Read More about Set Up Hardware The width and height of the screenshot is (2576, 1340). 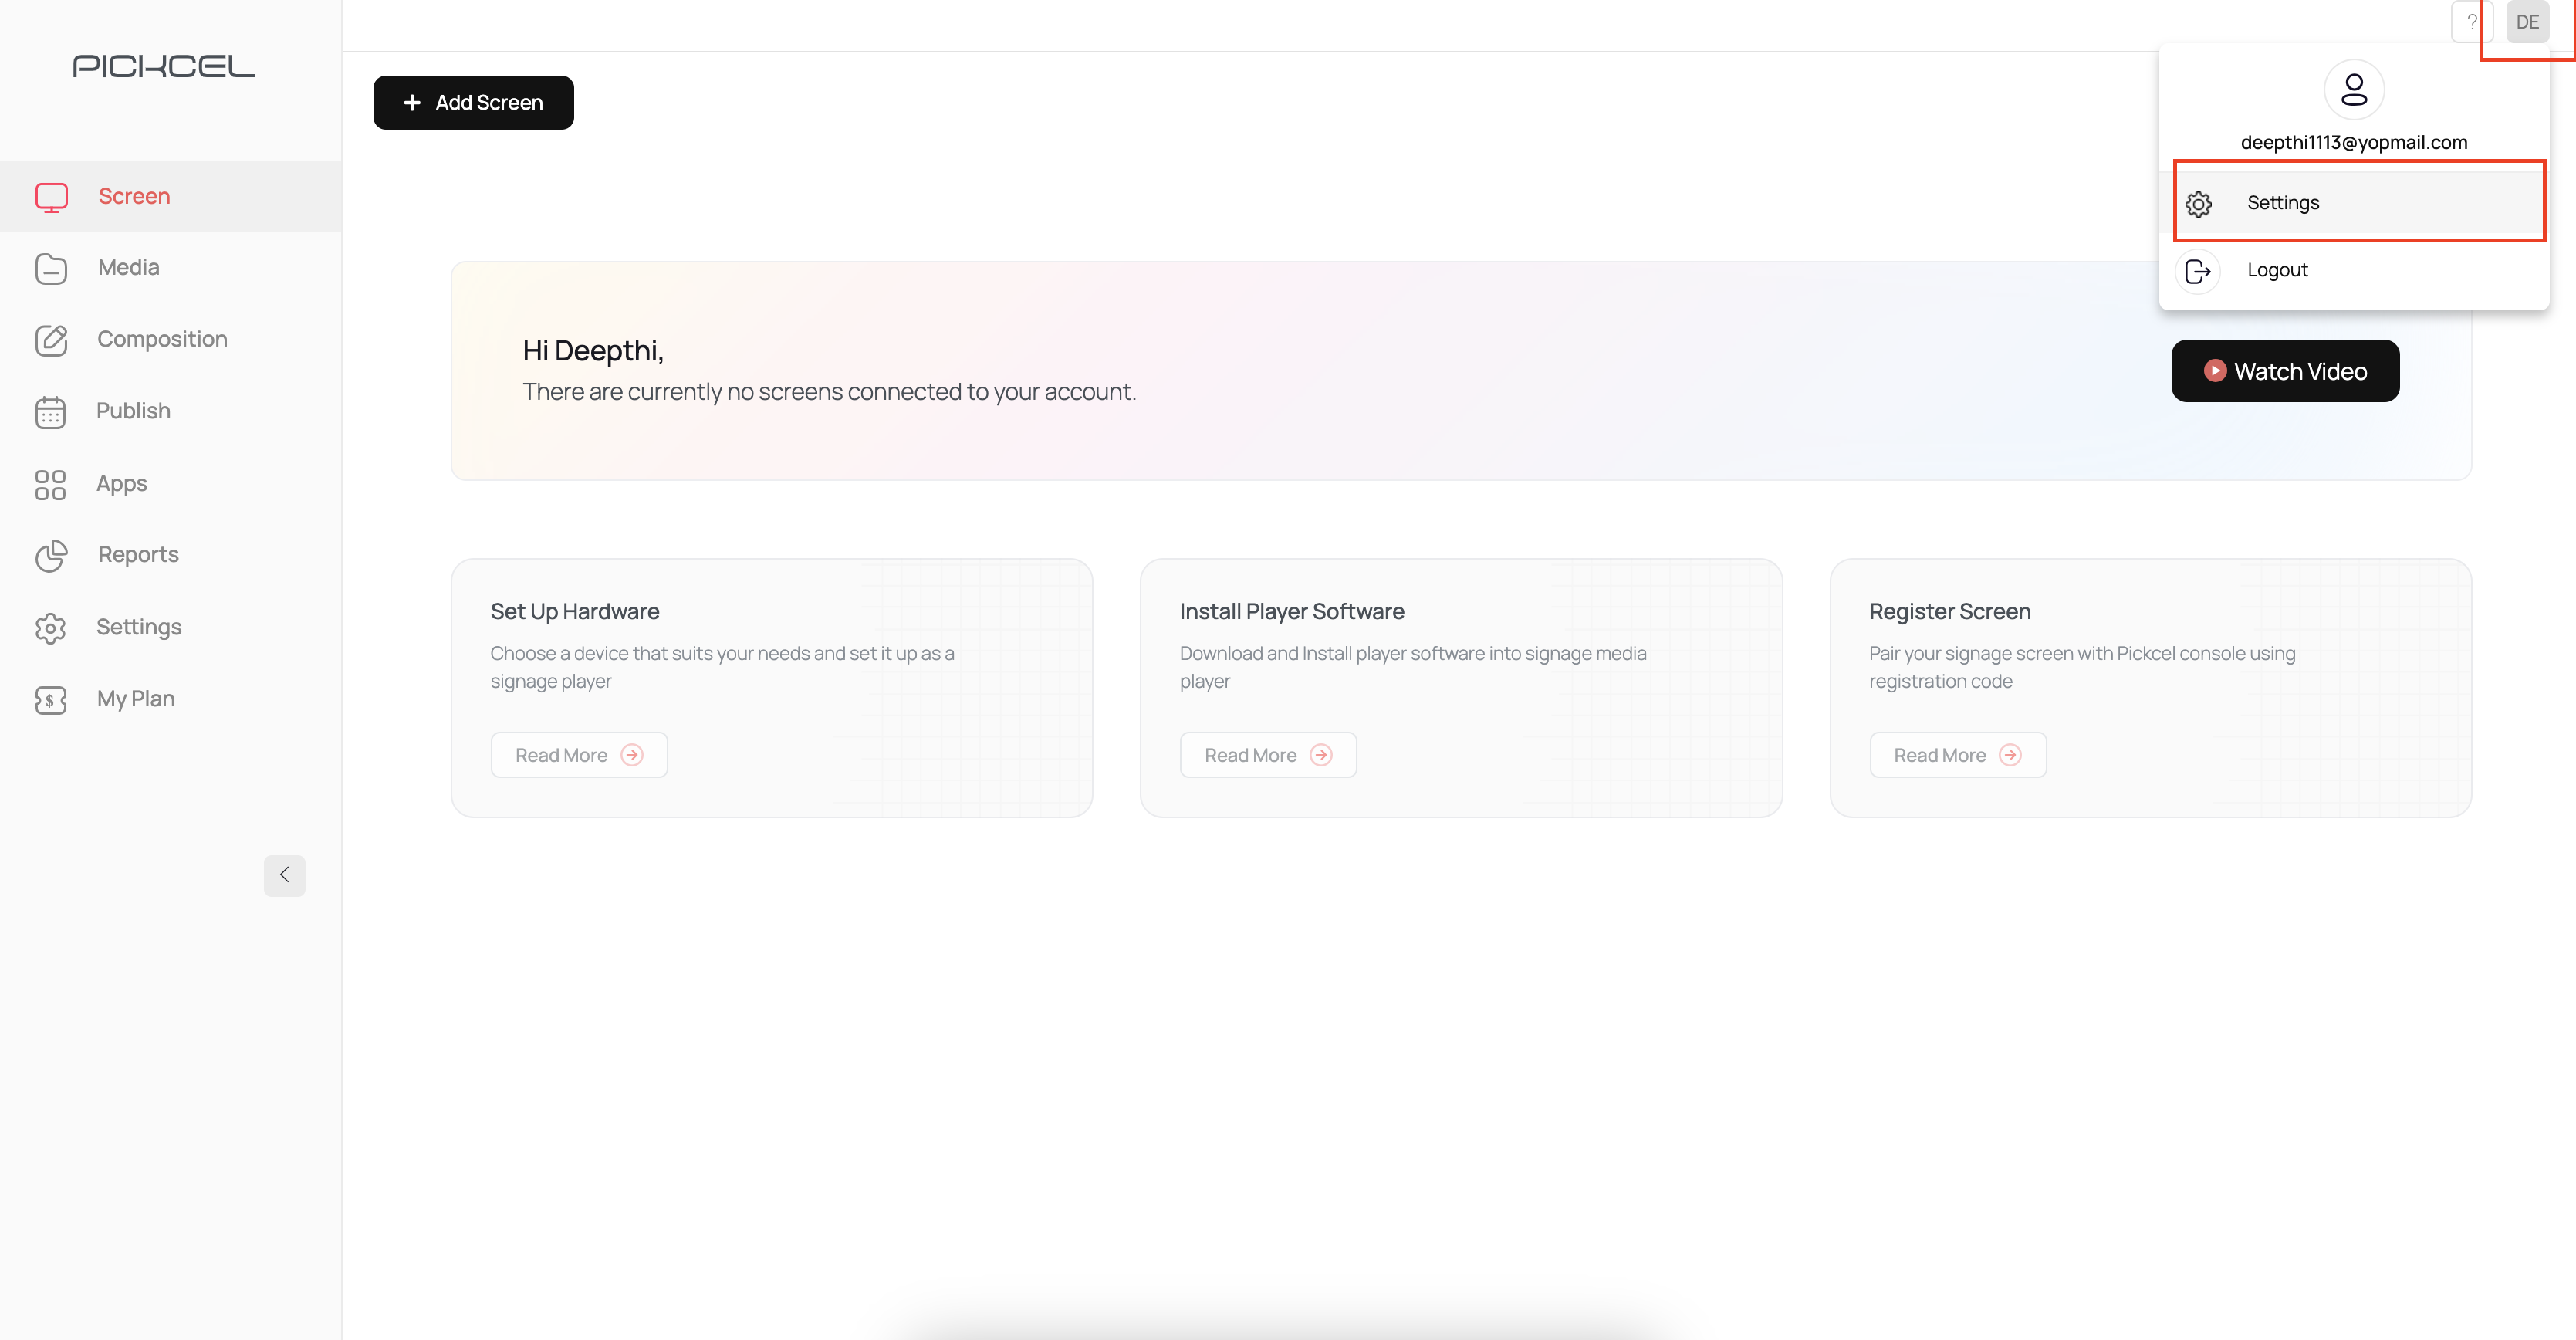tap(579, 755)
